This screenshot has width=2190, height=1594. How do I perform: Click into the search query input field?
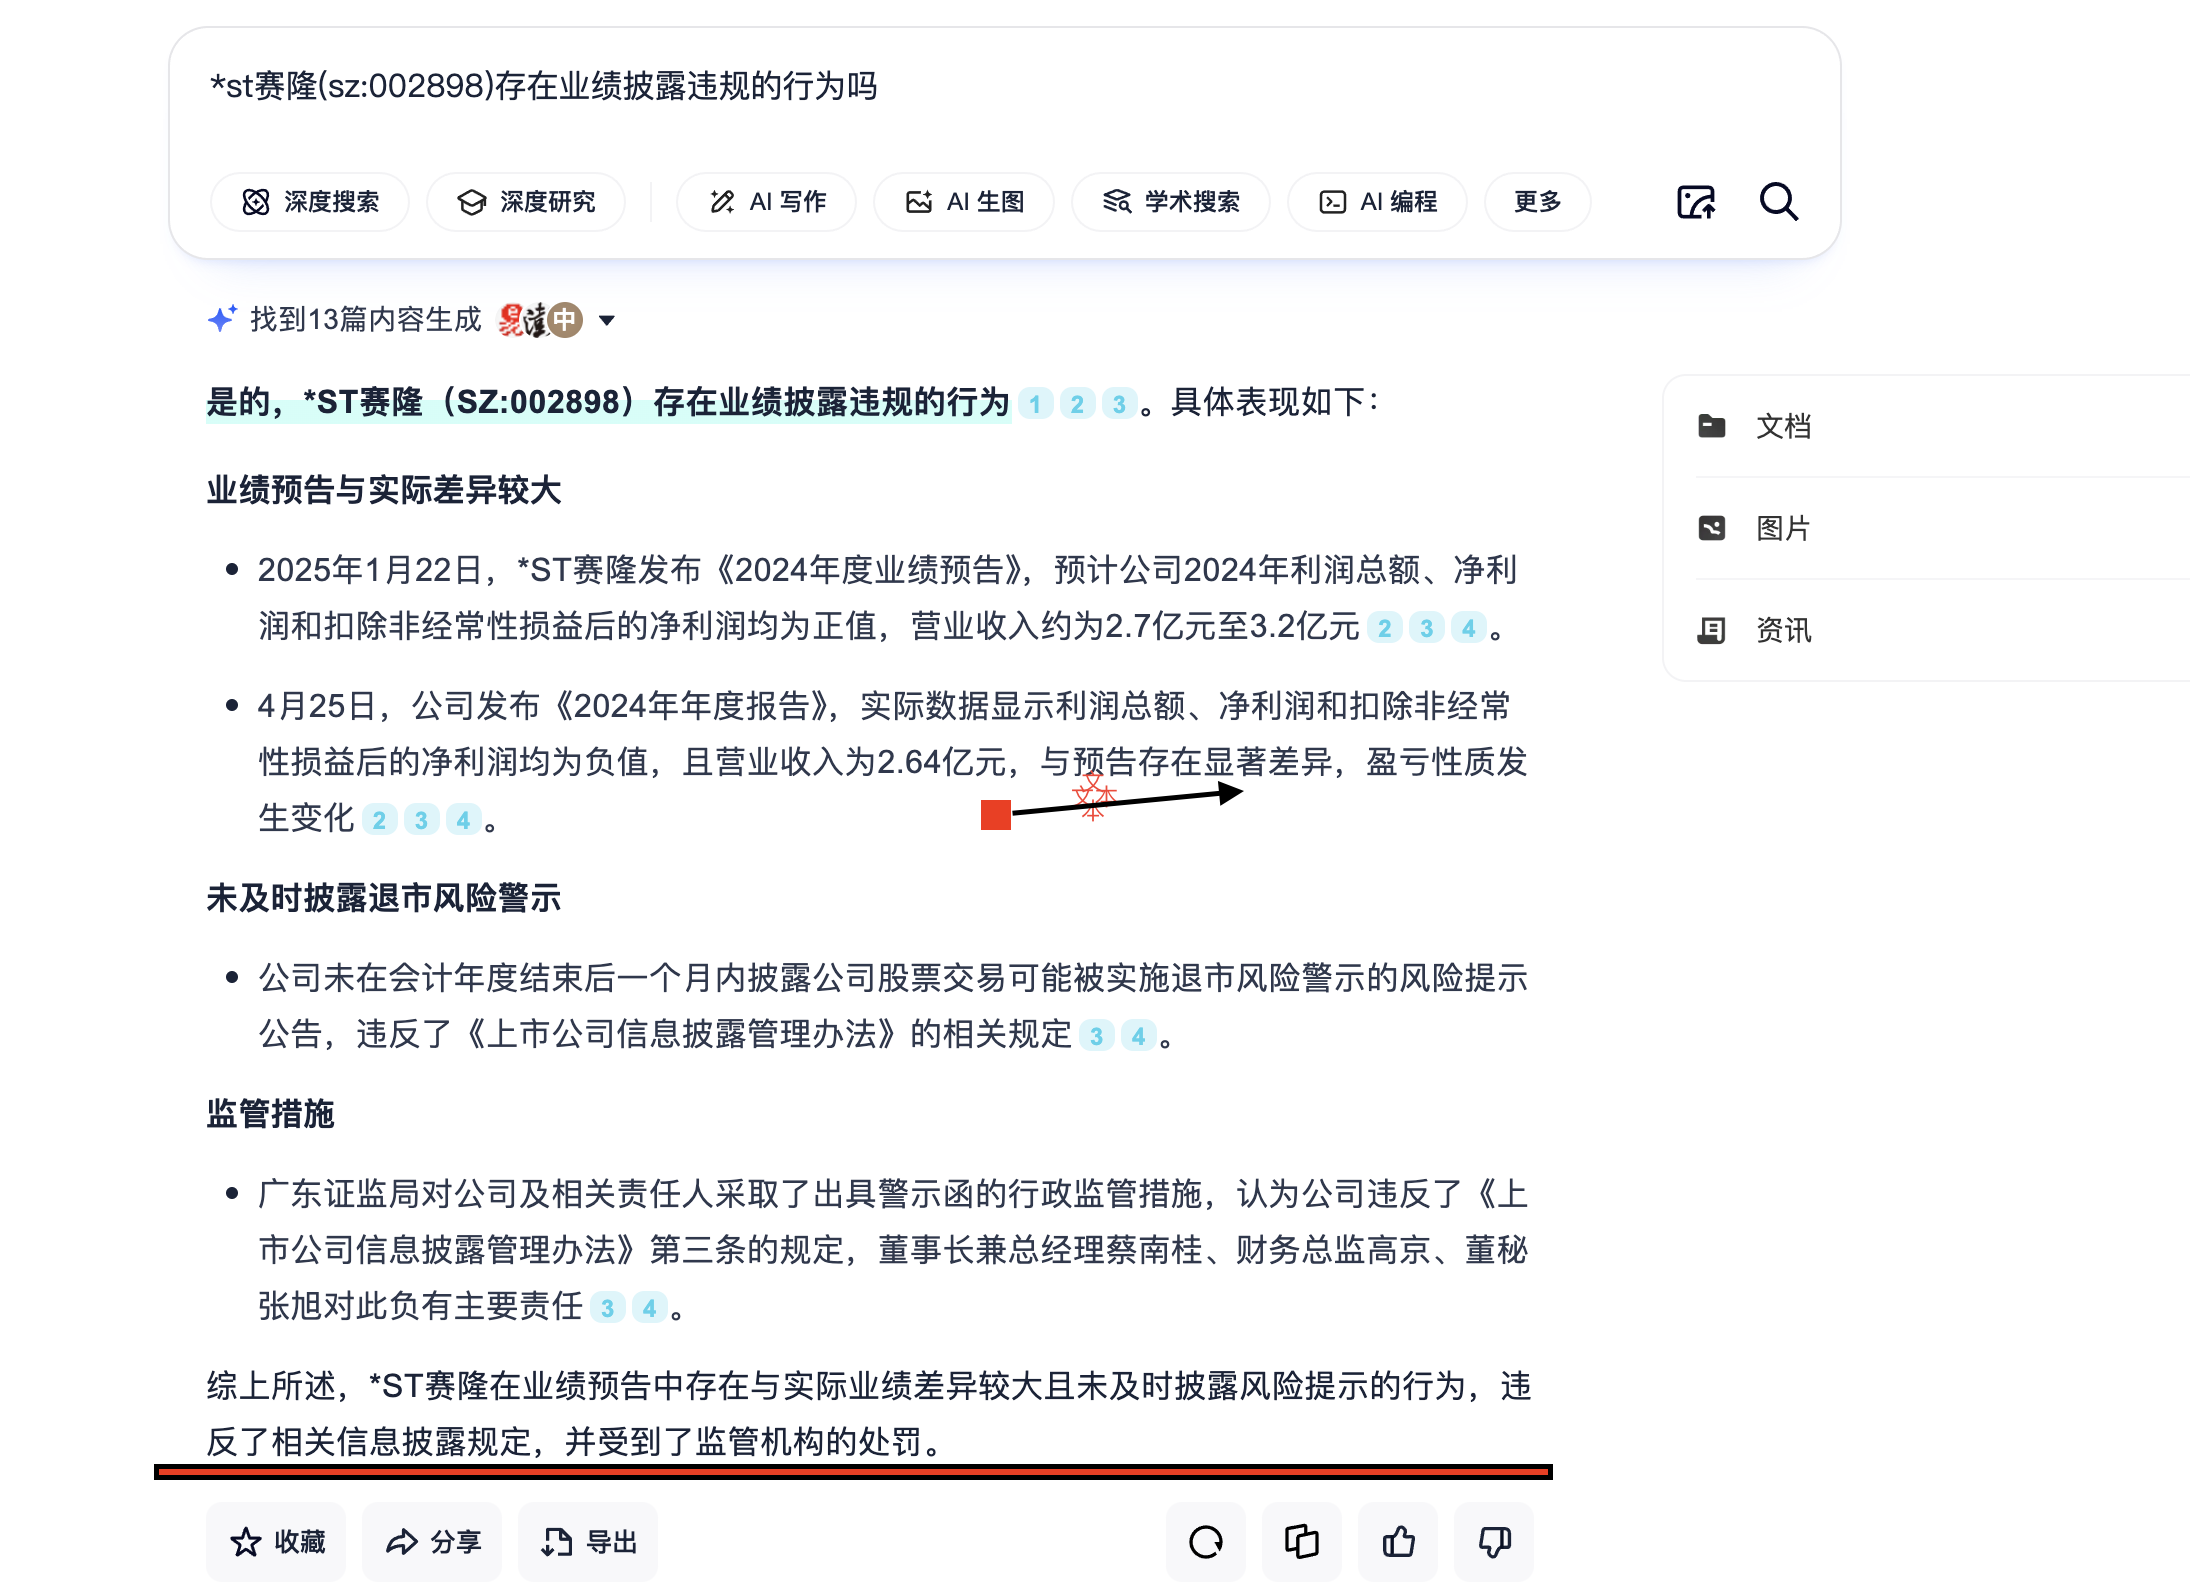[x=1003, y=87]
